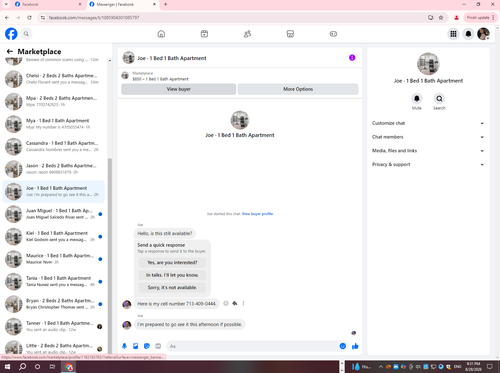This screenshot has height=373, width=500.
Task: Click the View buyer button
Action: (179, 89)
